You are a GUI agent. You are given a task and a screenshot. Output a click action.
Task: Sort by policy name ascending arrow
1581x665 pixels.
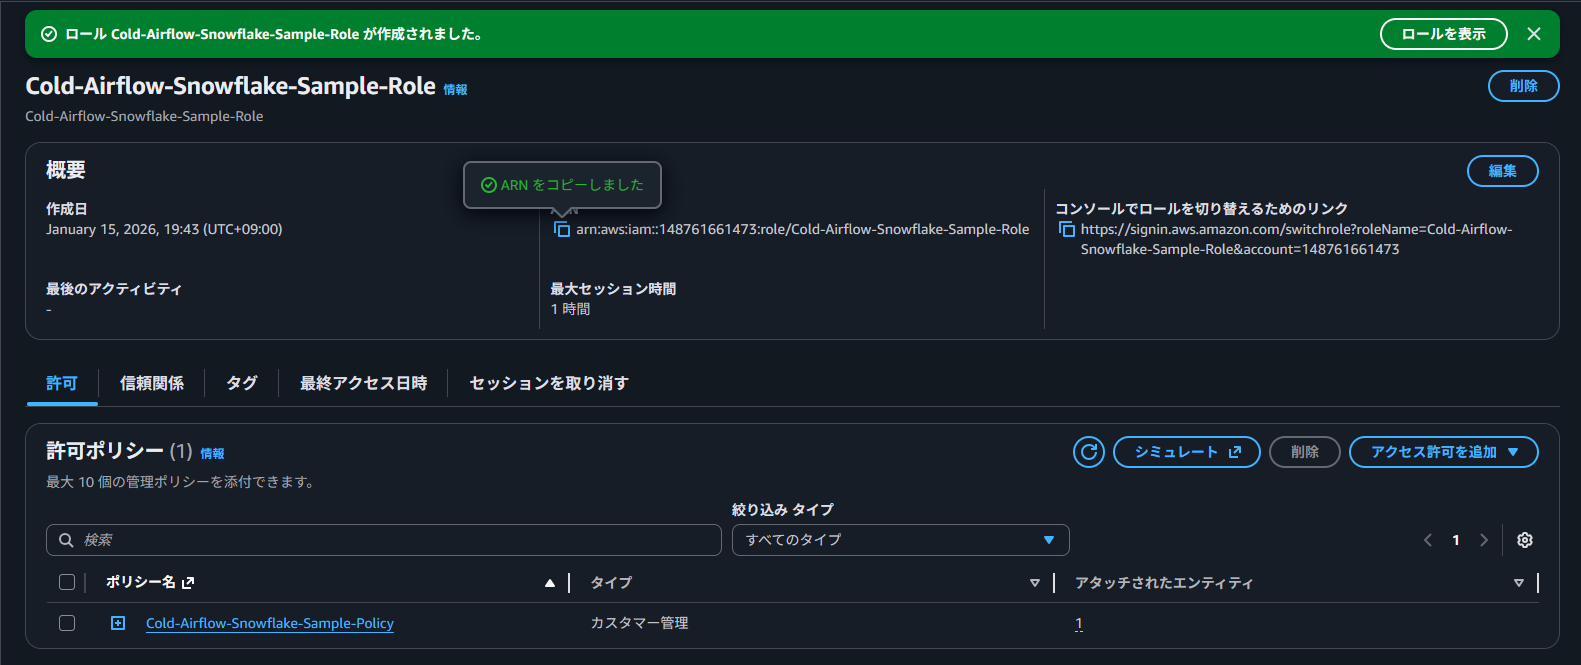coord(549,583)
